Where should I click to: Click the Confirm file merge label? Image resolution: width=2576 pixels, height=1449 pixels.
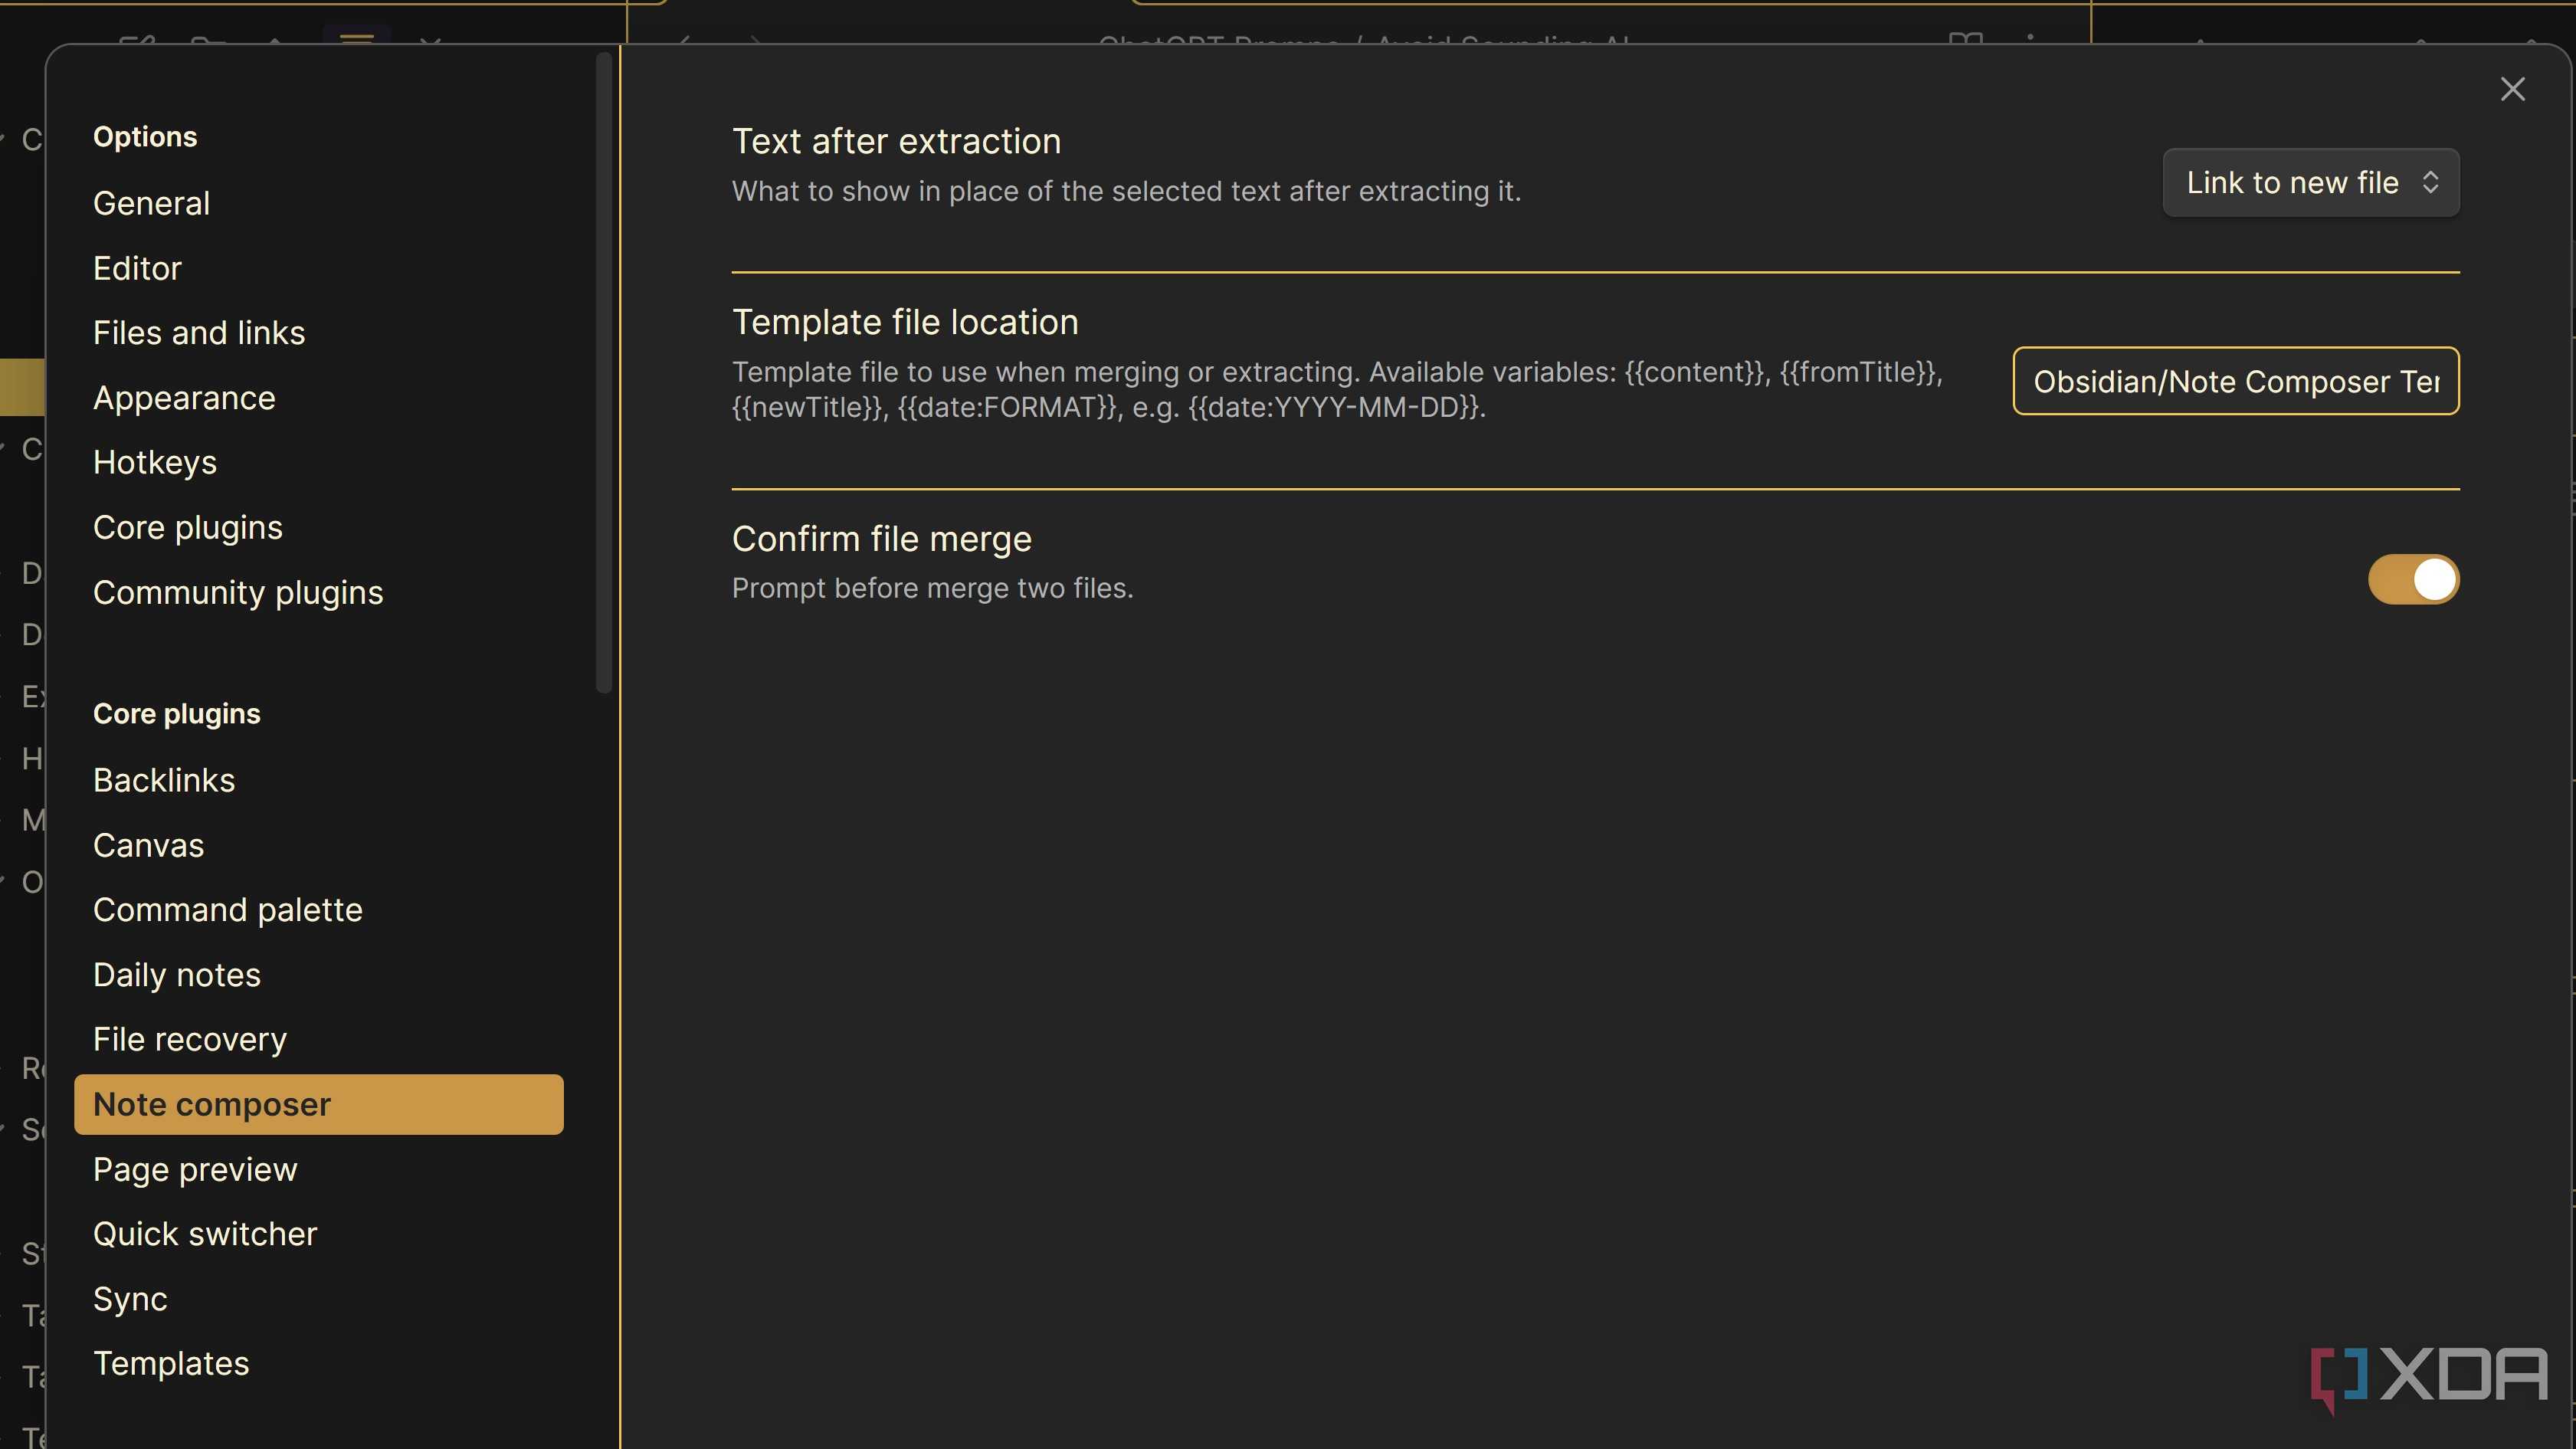coord(881,539)
